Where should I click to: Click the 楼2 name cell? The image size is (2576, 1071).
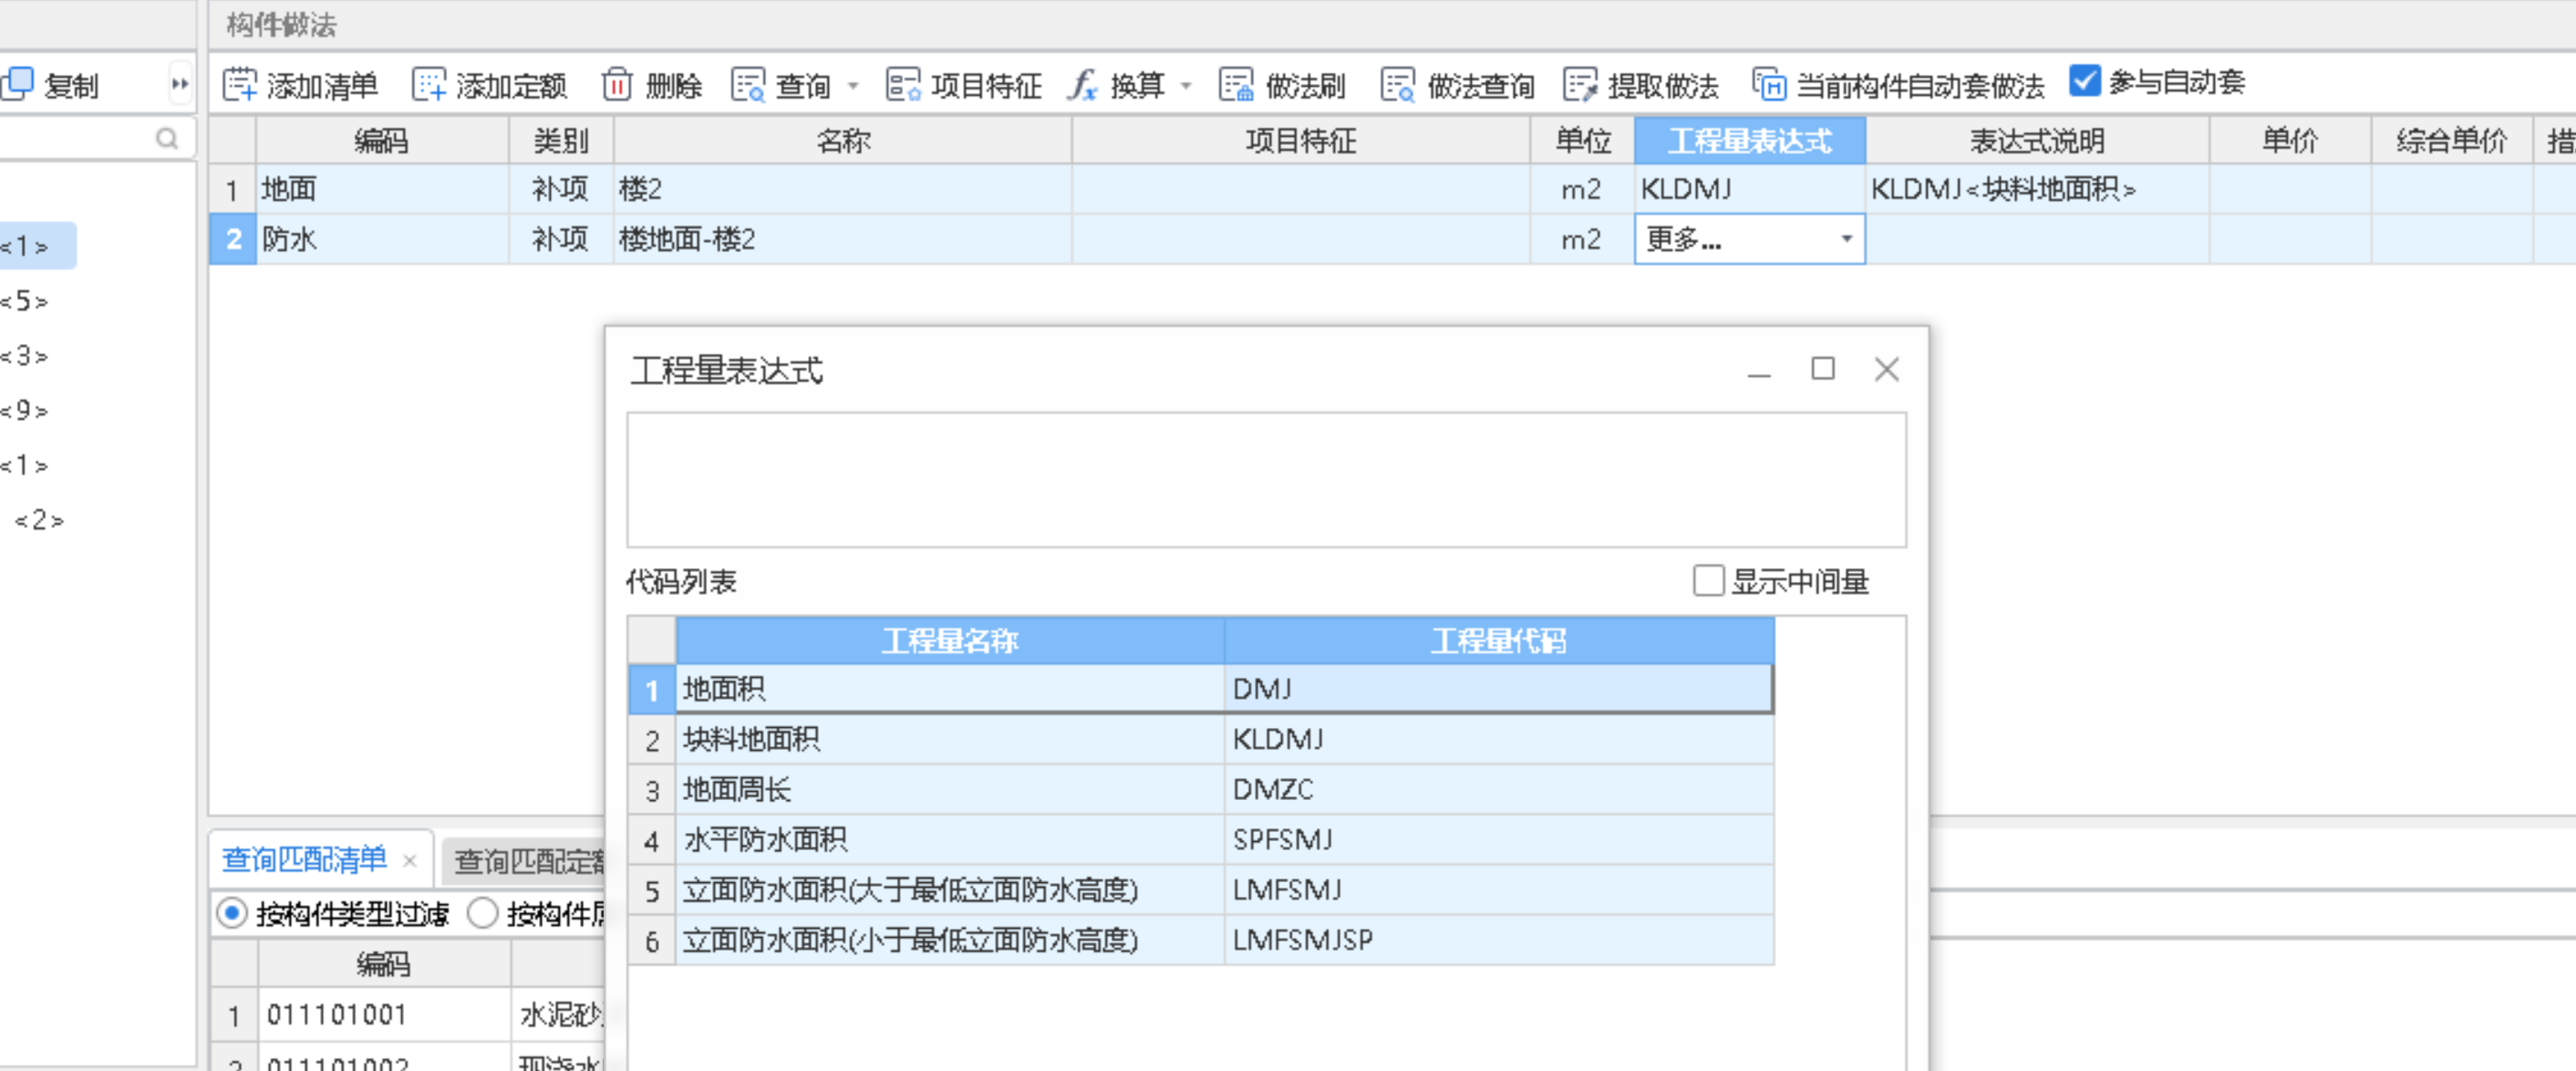point(842,189)
